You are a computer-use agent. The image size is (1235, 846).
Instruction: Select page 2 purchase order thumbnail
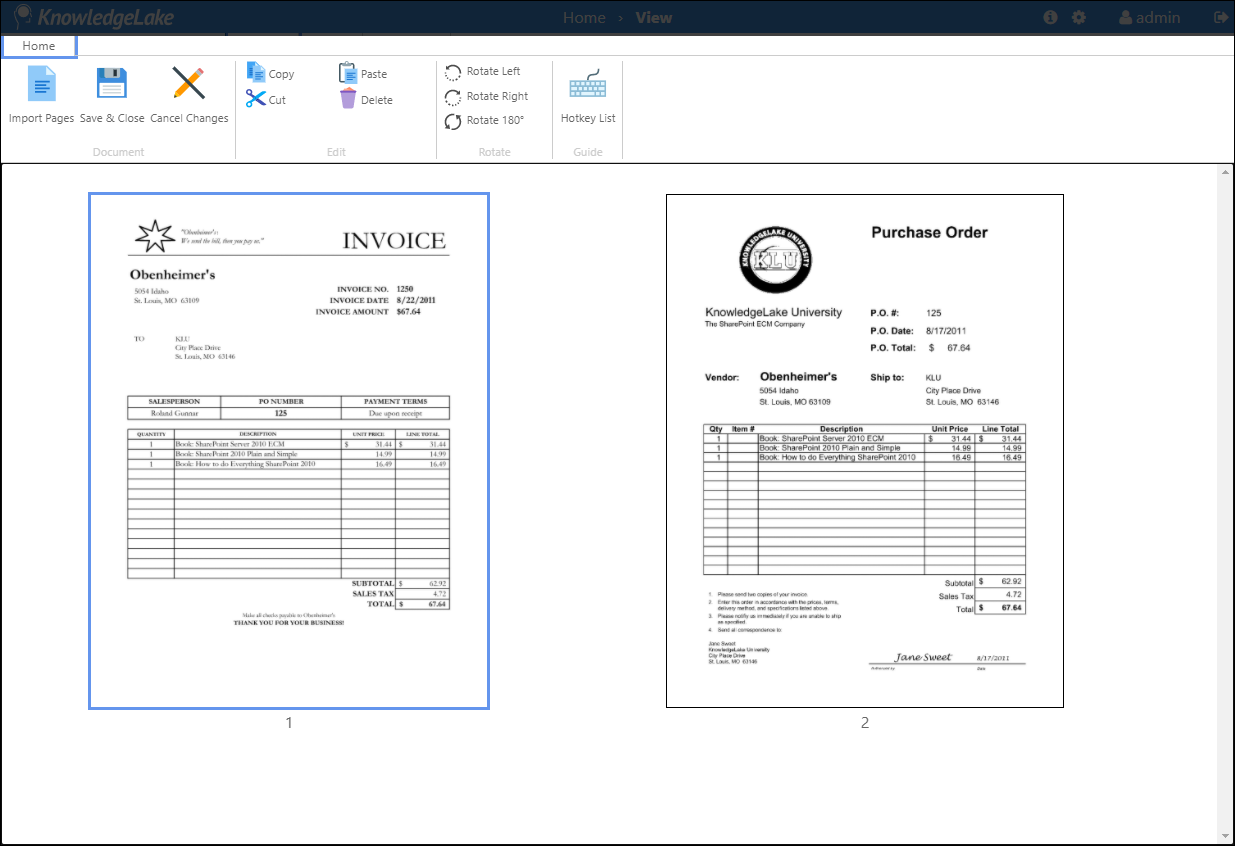(865, 451)
